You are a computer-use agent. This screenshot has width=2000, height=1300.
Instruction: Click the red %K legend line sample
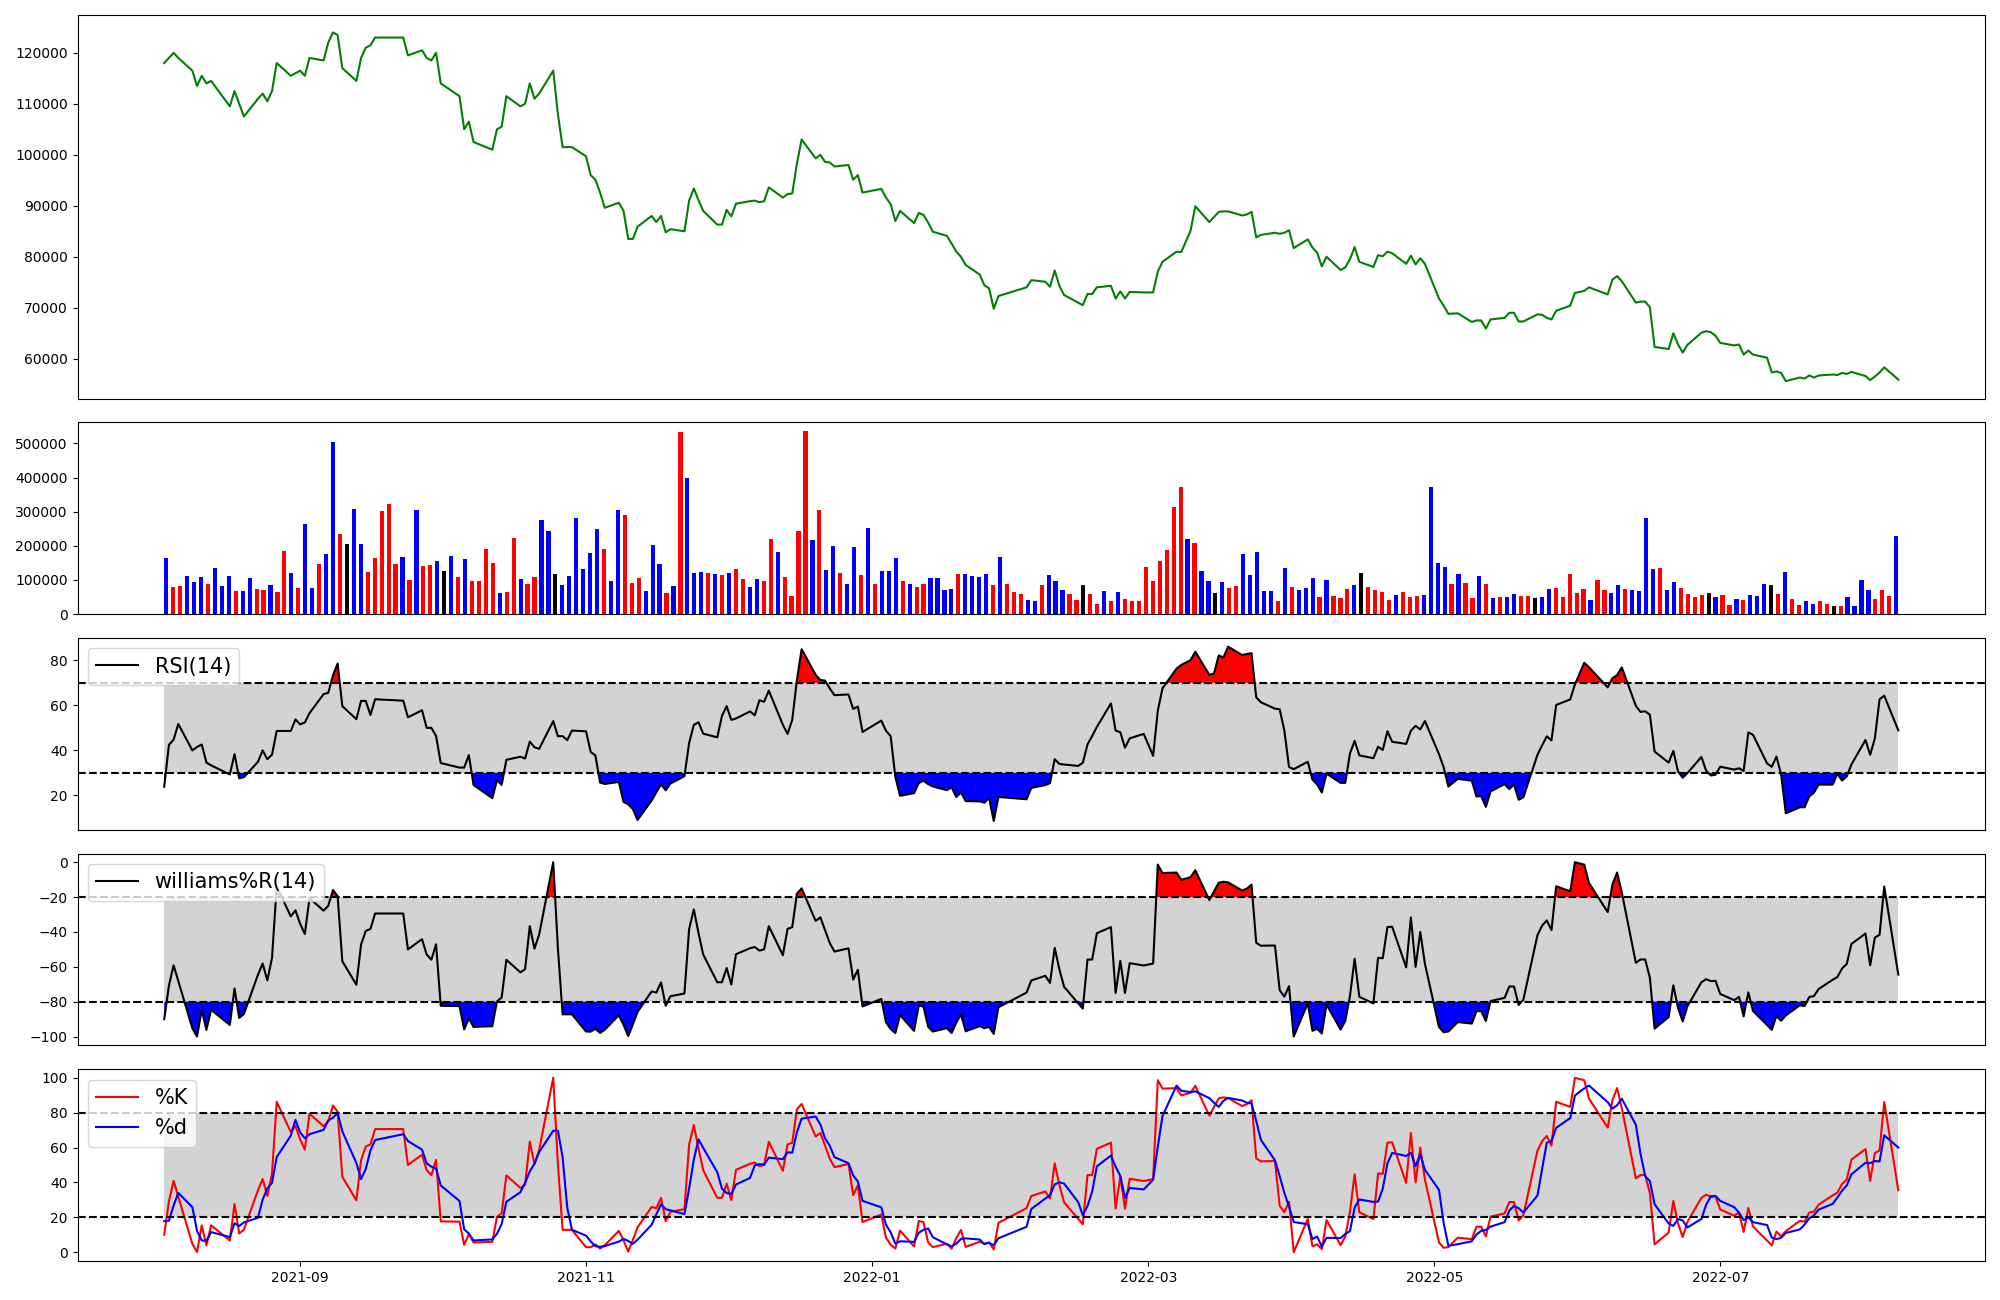pyautogui.click(x=117, y=1097)
